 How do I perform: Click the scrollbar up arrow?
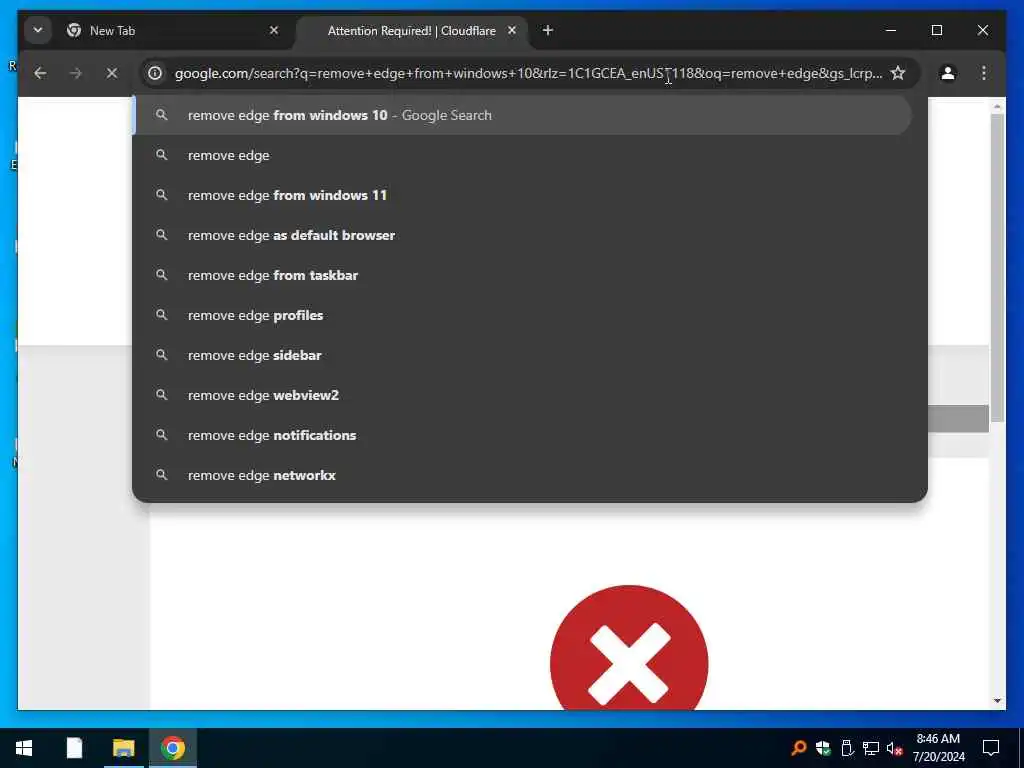(x=997, y=105)
